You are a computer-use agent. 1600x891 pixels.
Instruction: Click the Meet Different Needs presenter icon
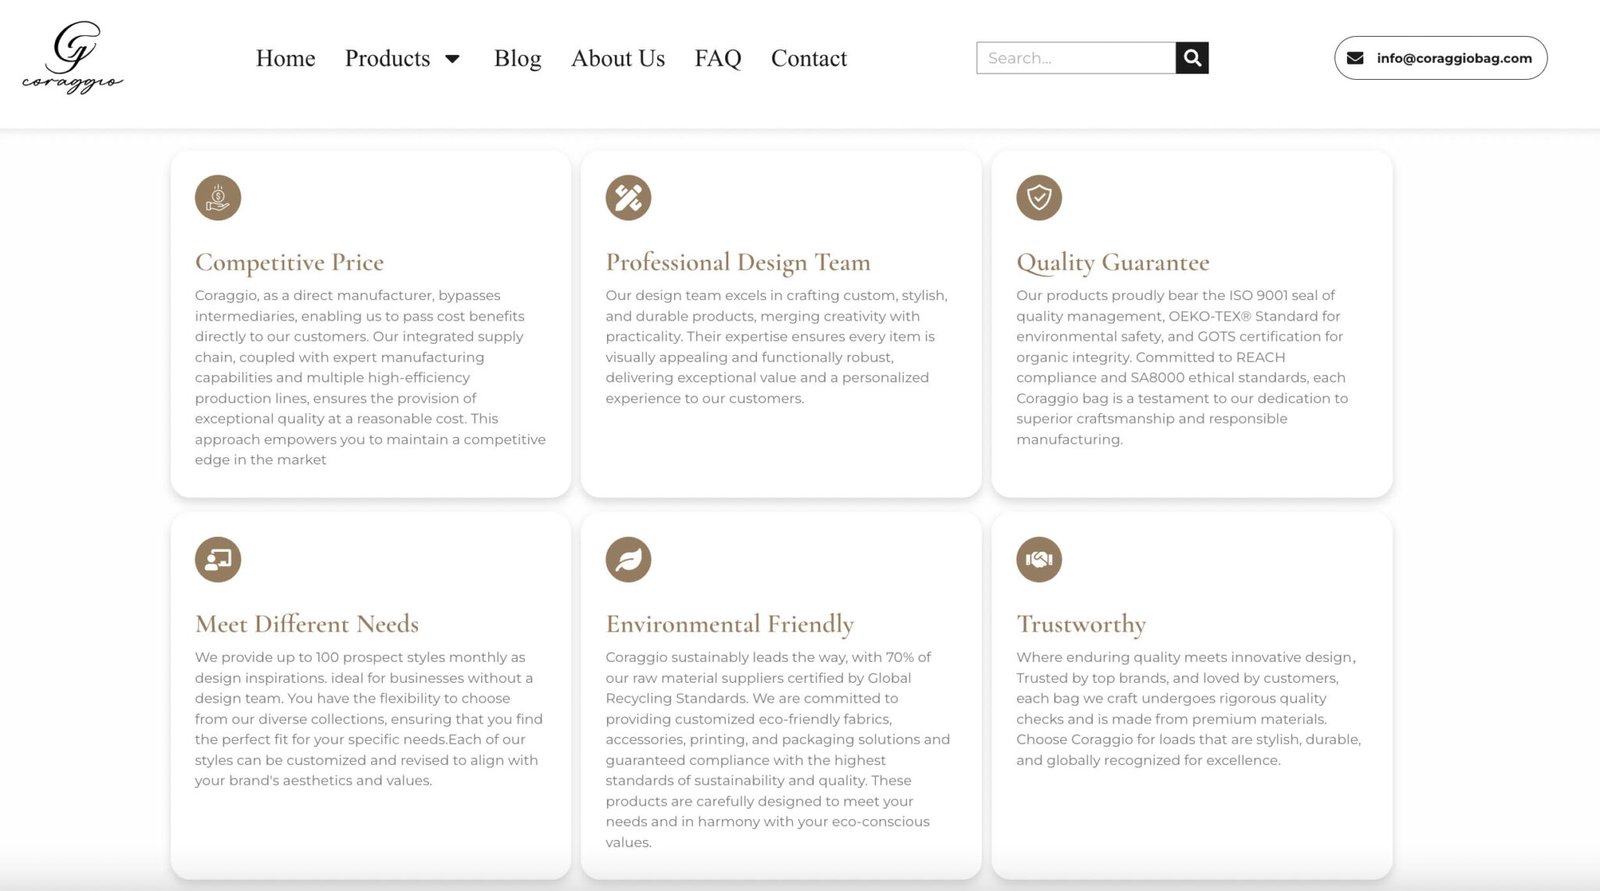pyautogui.click(x=218, y=559)
